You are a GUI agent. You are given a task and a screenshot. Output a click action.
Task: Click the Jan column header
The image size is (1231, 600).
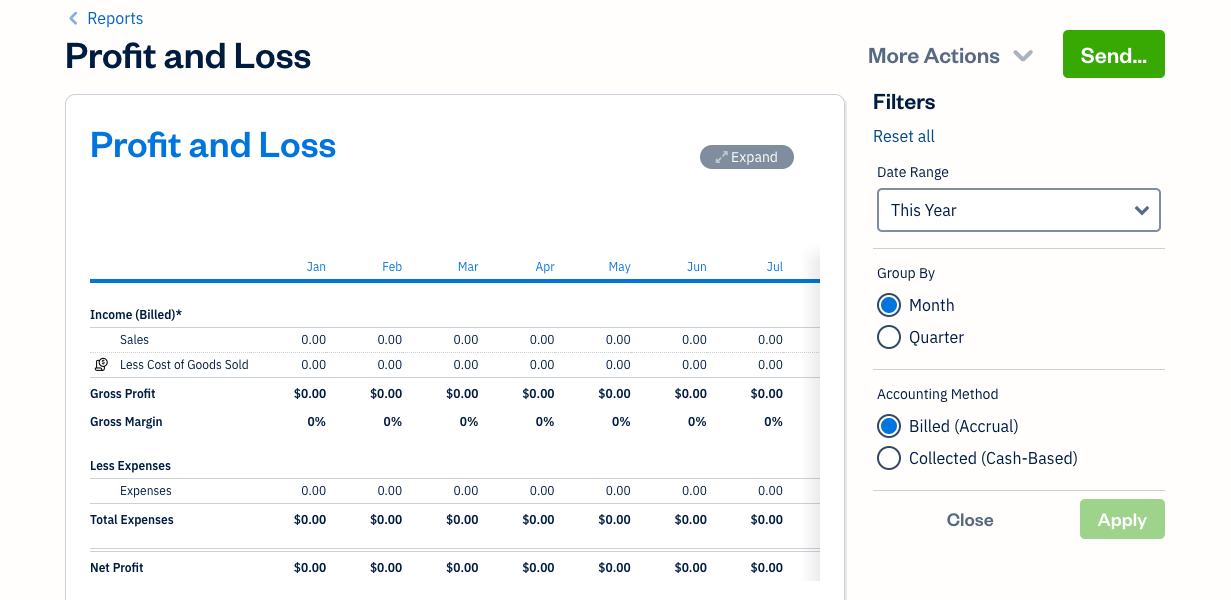click(316, 267)
